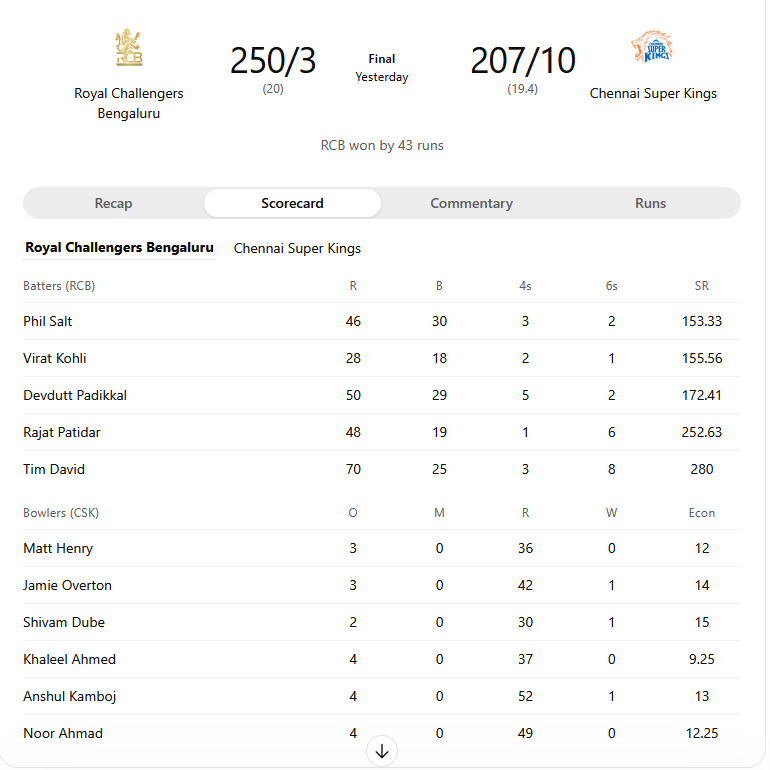770x770 pixels.
Task: Click Tim David's runs value 70
Action: [x=353, y=469]
